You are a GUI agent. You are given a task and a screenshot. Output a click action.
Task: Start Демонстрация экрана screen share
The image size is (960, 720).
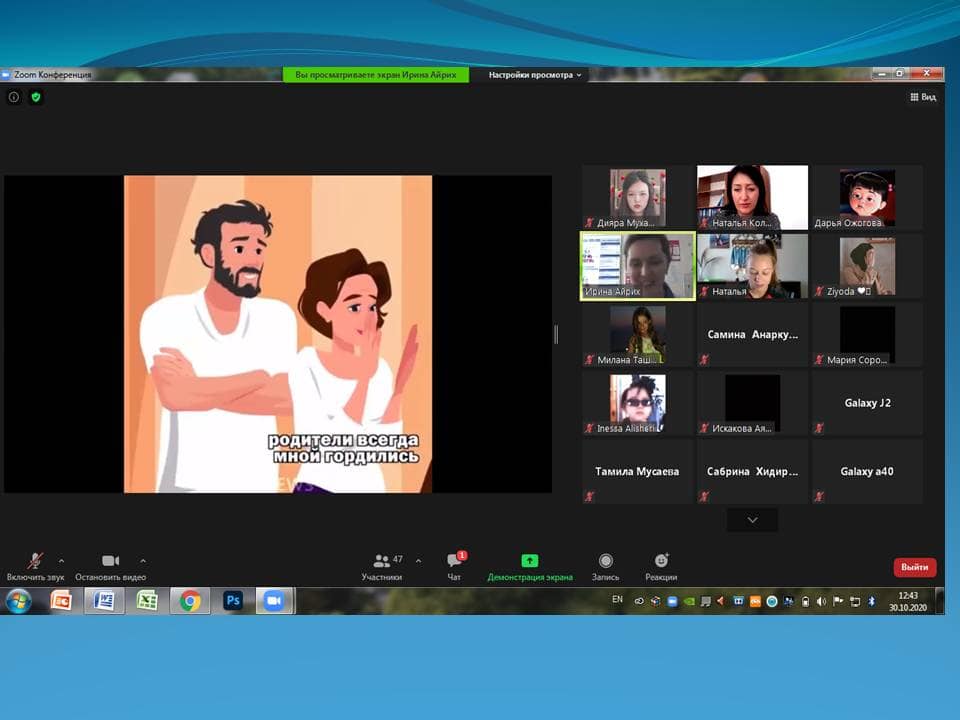point(530,566)
